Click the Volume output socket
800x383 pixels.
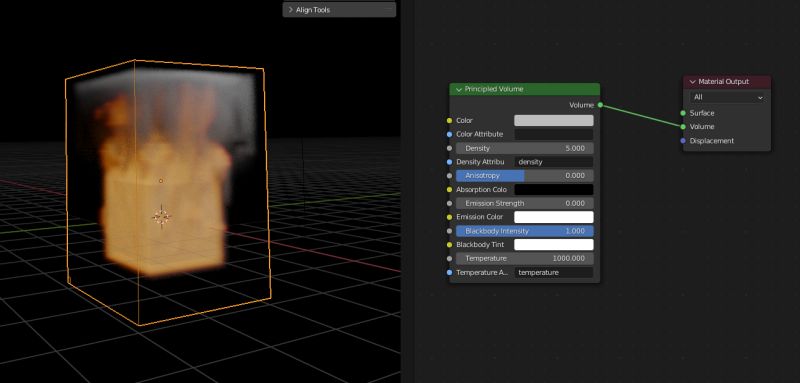pyautogui.click(x=600, y=105)
